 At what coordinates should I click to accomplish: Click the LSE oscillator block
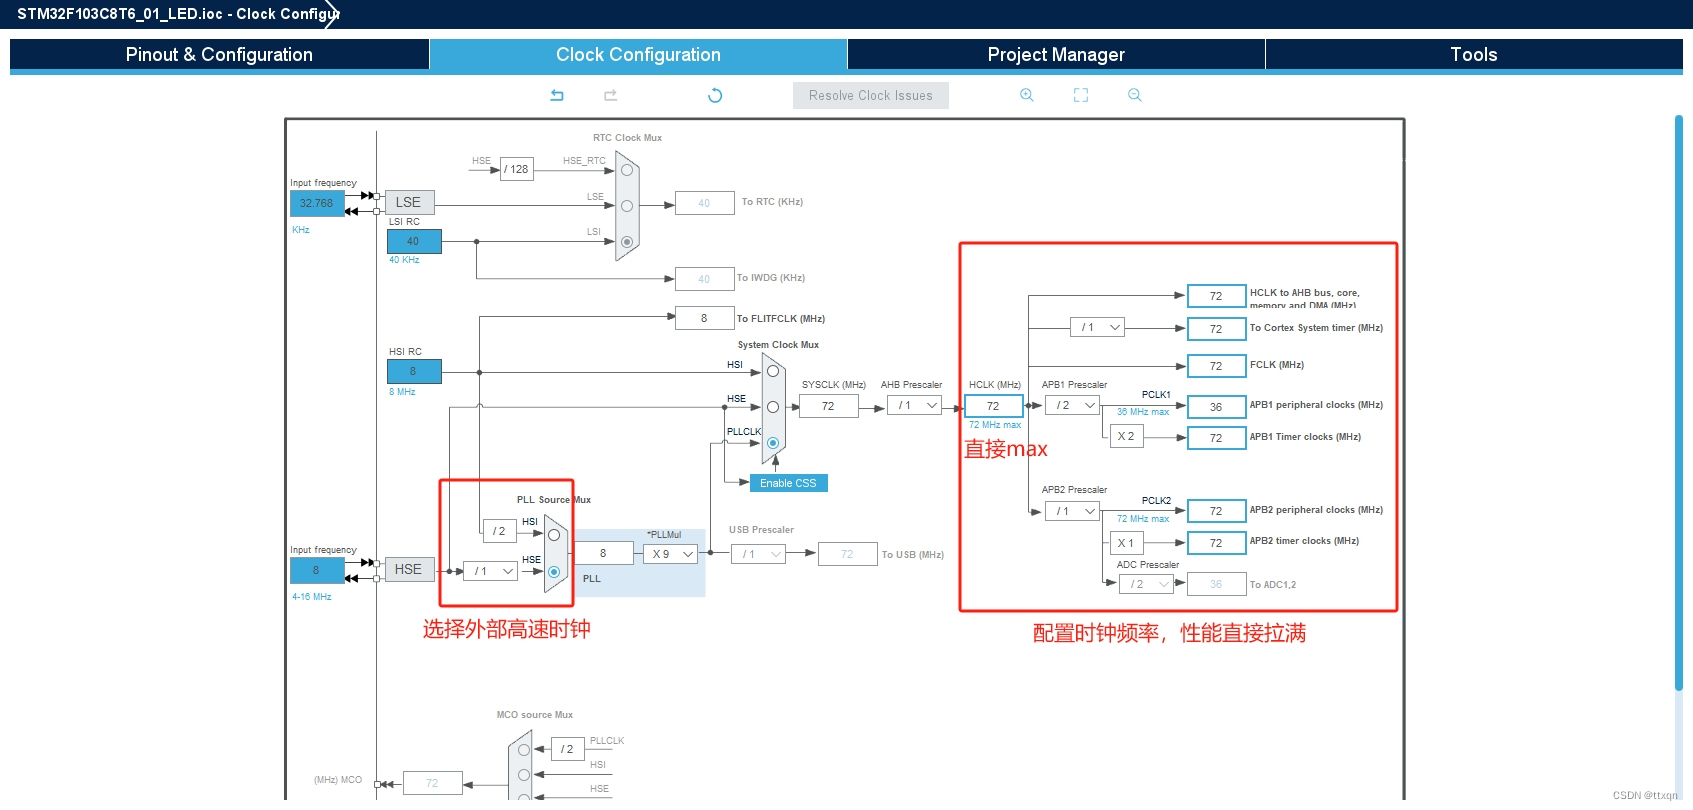[x=409, y=202]
